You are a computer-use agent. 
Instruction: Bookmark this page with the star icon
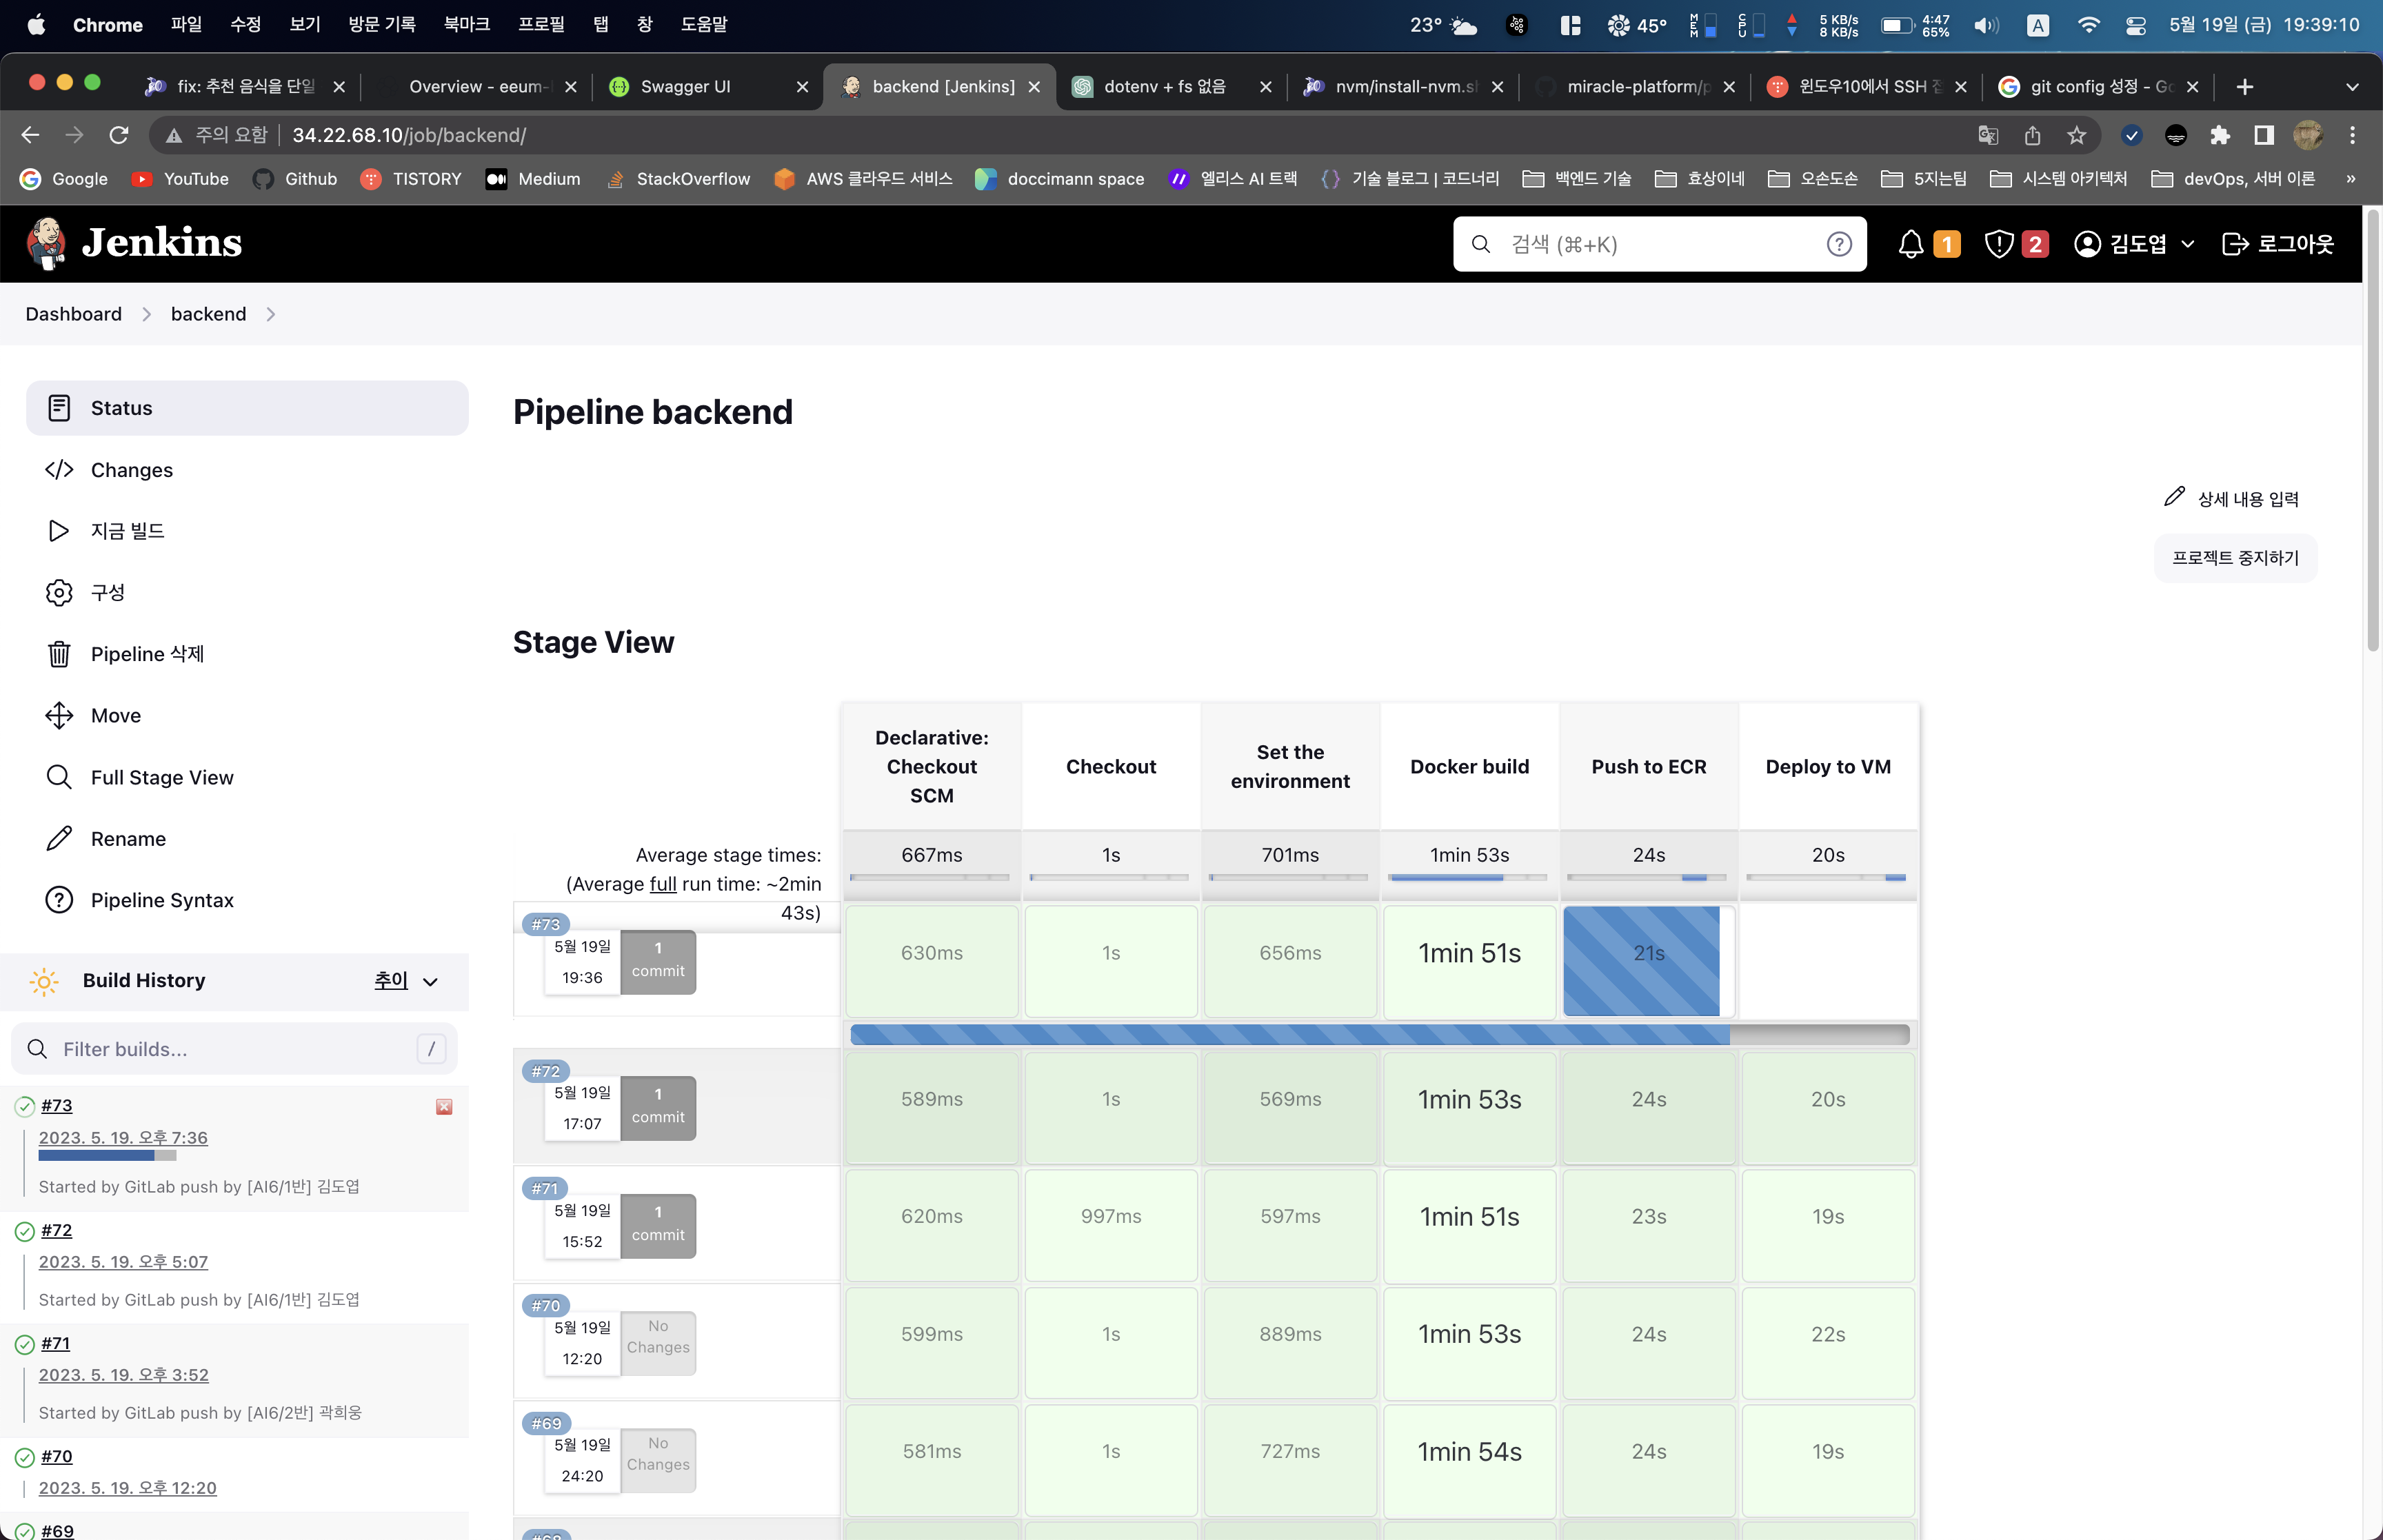pos(2076,135)
